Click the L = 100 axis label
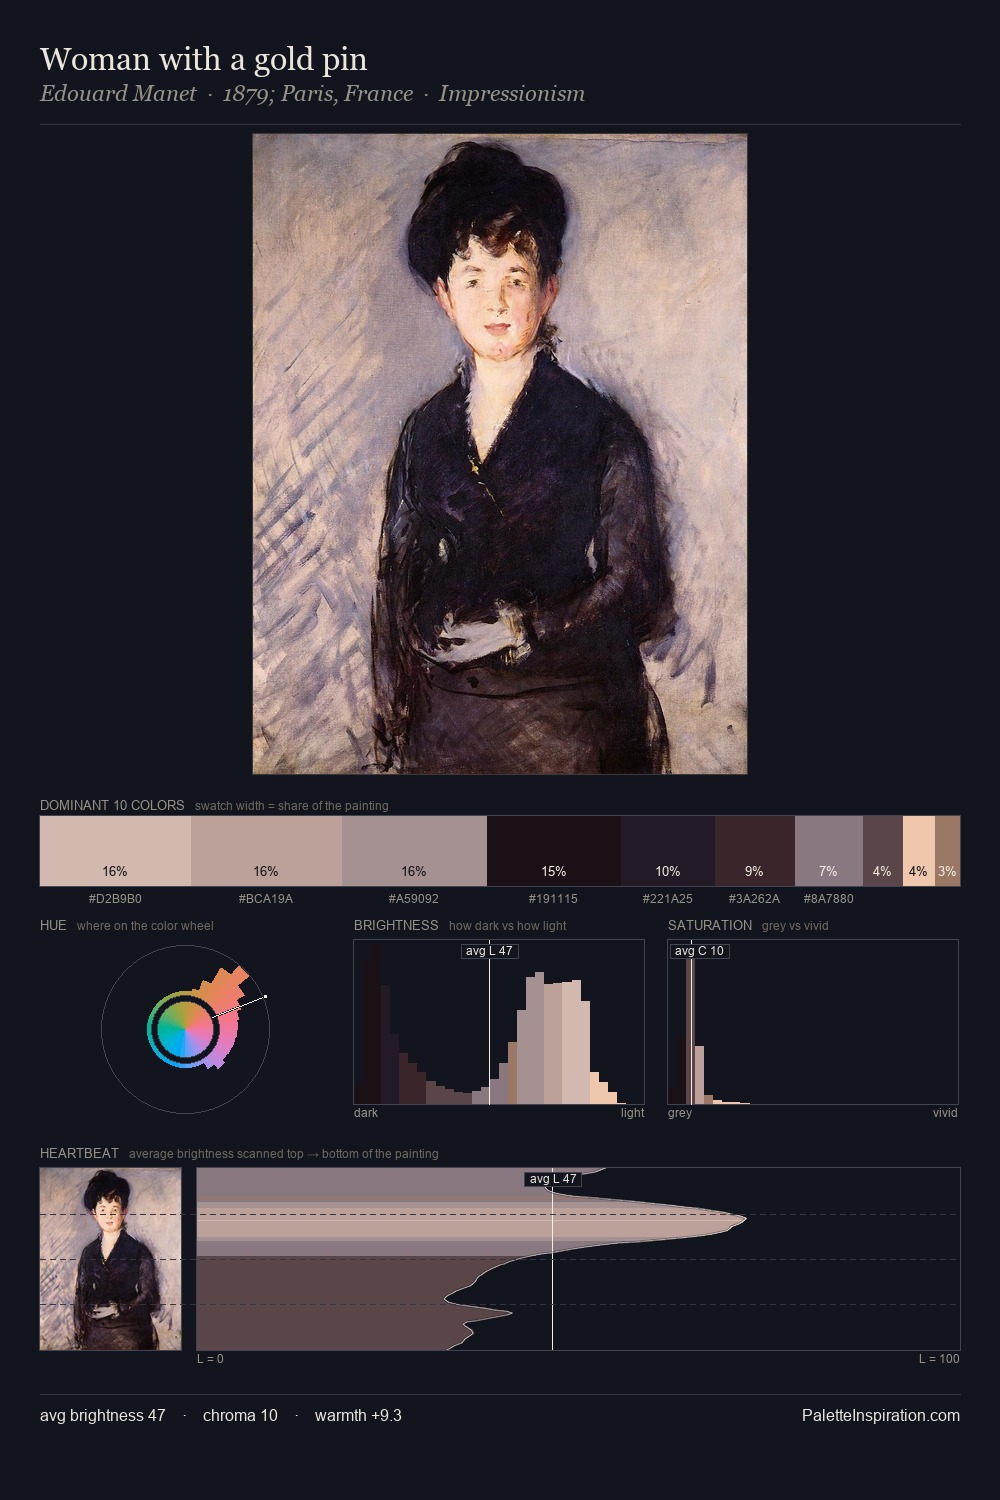Screen dimensions: 1000x1500 [x=939, y=1359]
